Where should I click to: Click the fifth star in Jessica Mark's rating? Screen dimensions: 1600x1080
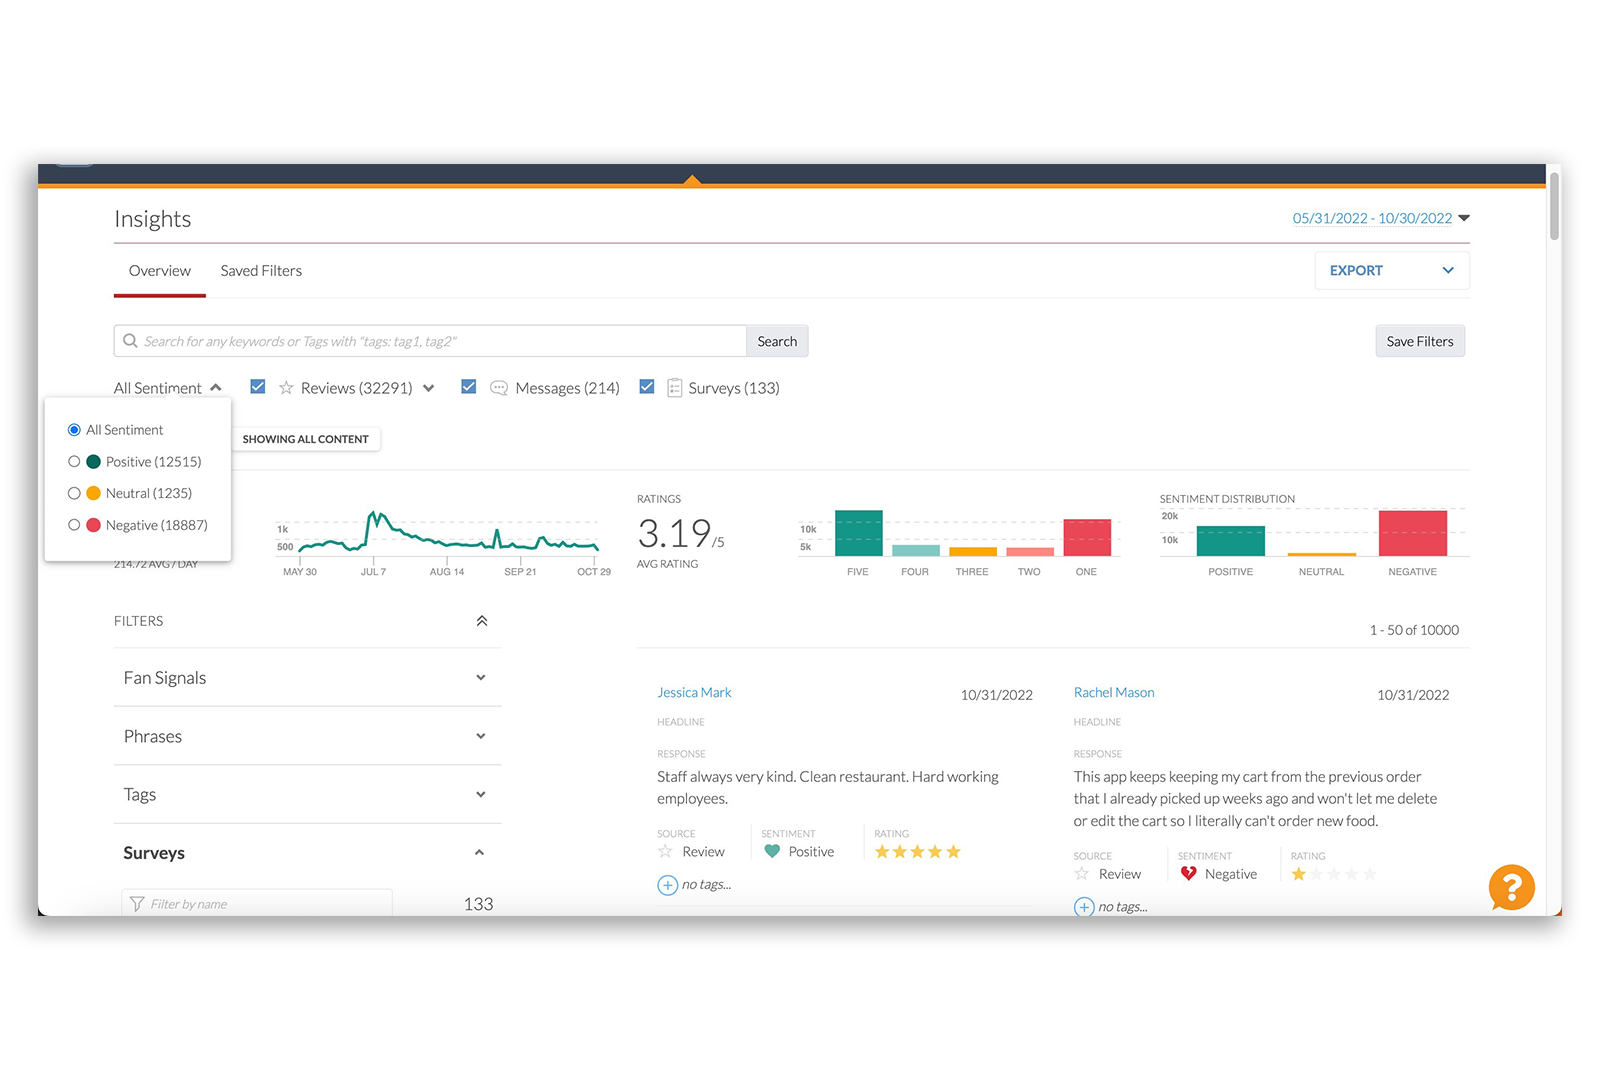point(953,852)
